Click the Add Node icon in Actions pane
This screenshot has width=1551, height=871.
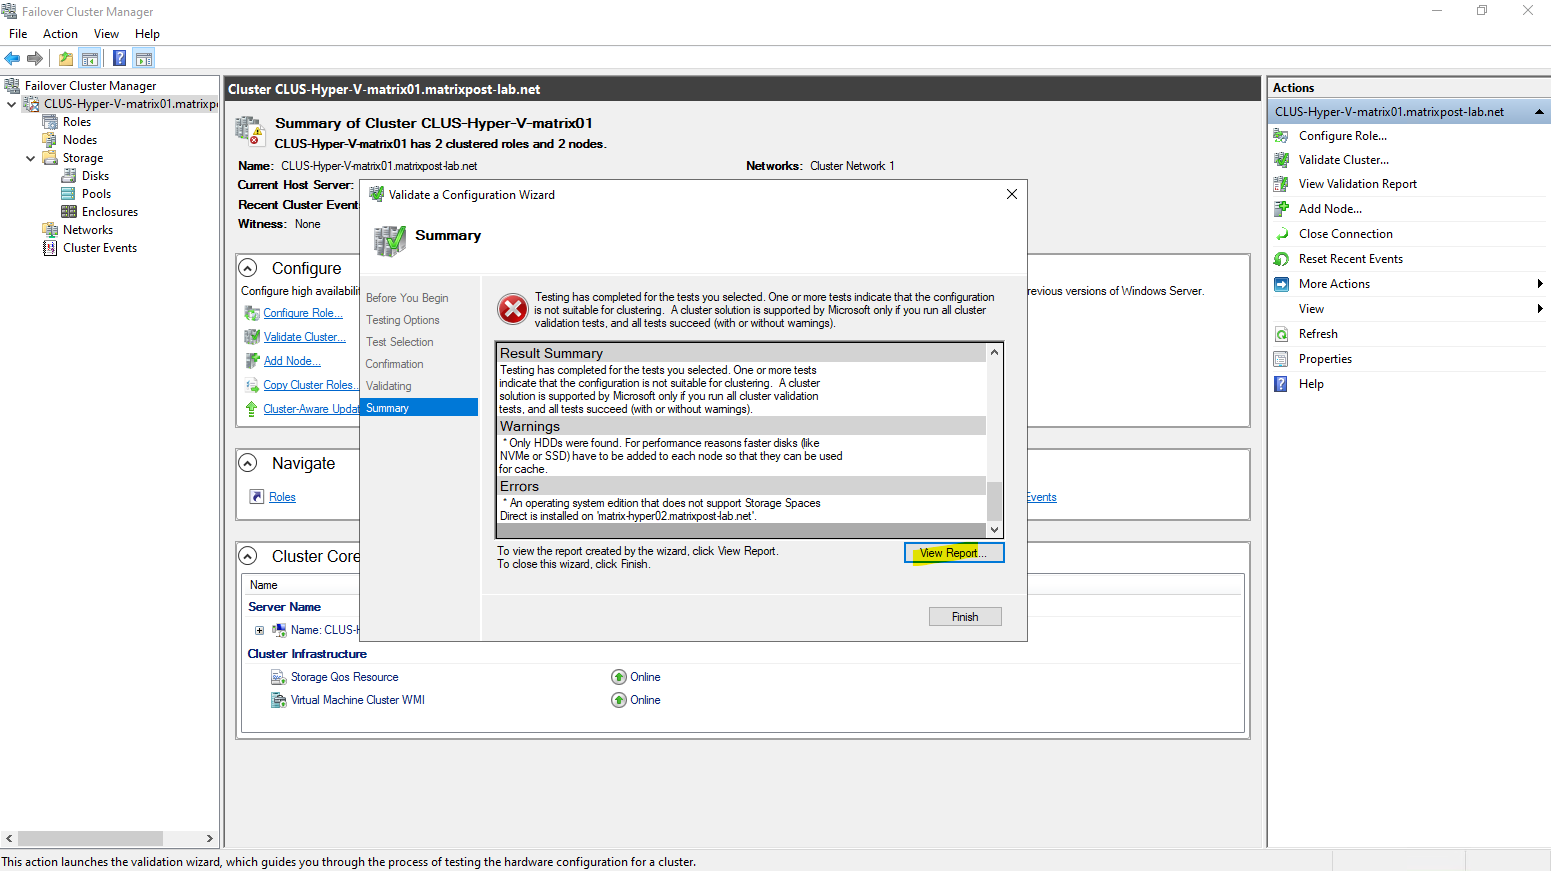pyautogui.click(x=1281, y=209)
